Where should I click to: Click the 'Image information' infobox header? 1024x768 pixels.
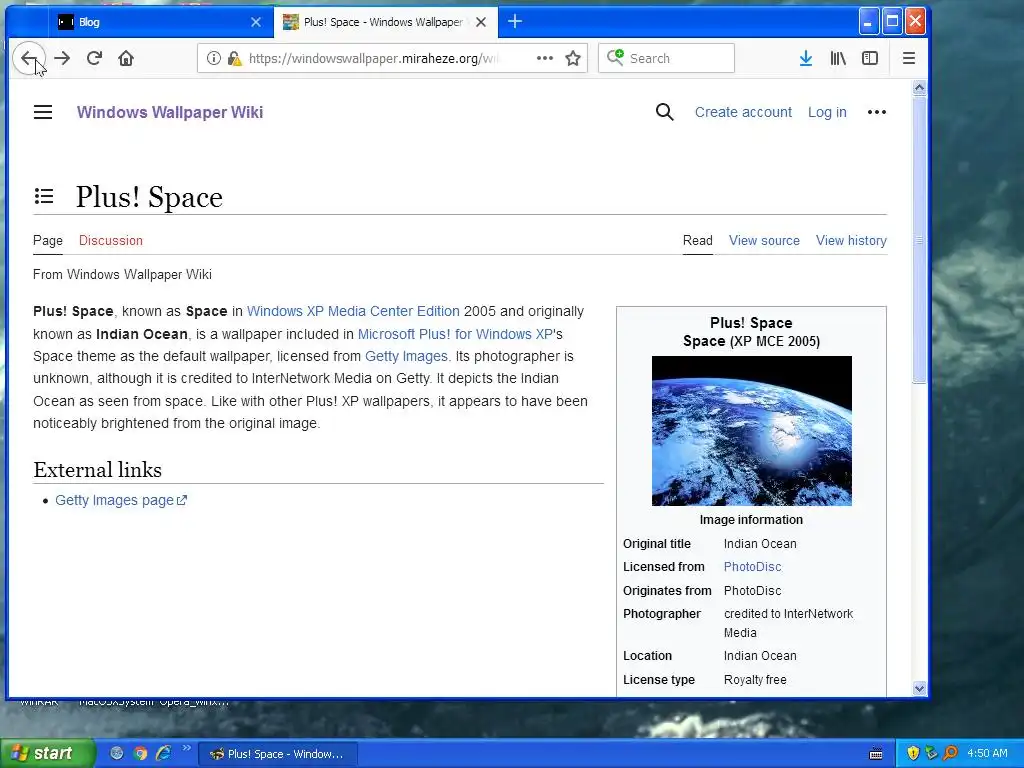751,520
